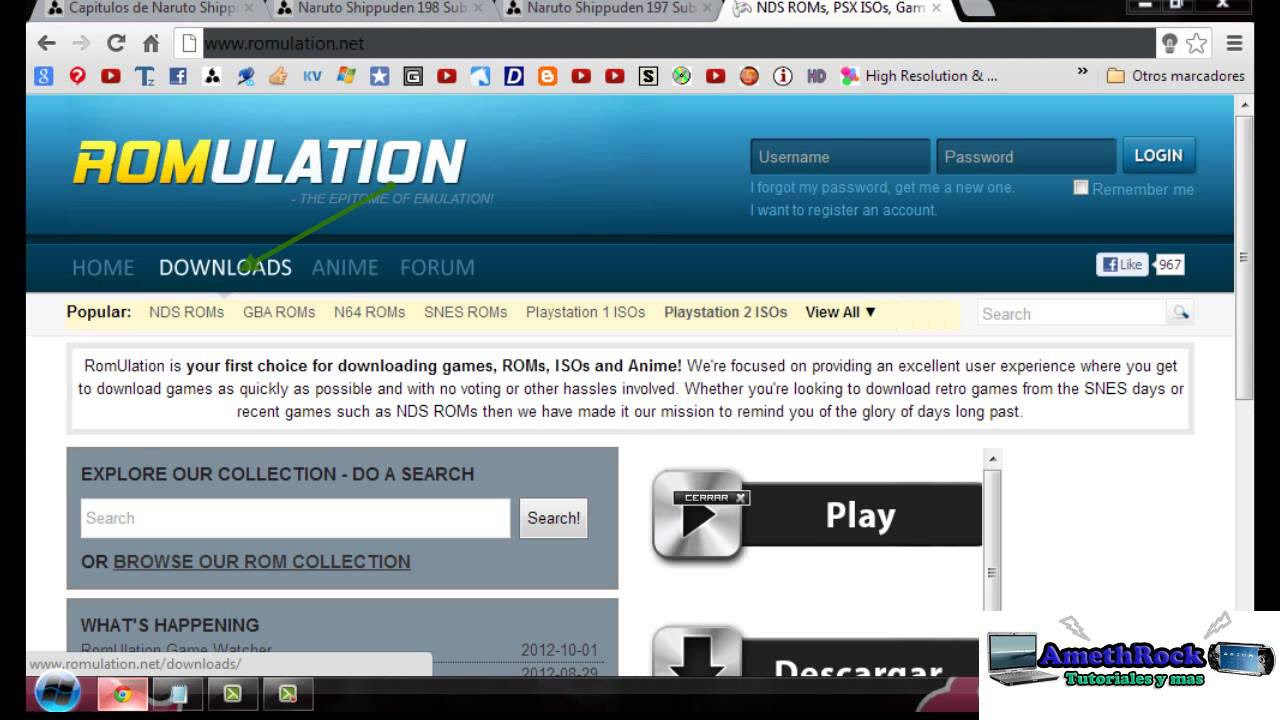Open the blue 'D' bookmark icon
The width and height of the screenshot is (1280, 720).
[514, 76]
